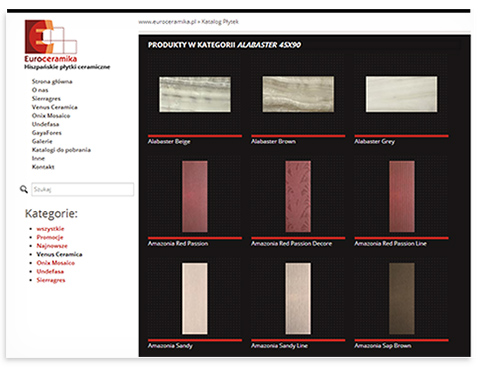
Task: Open the Kontakt menu item
Action: point(43,167)
